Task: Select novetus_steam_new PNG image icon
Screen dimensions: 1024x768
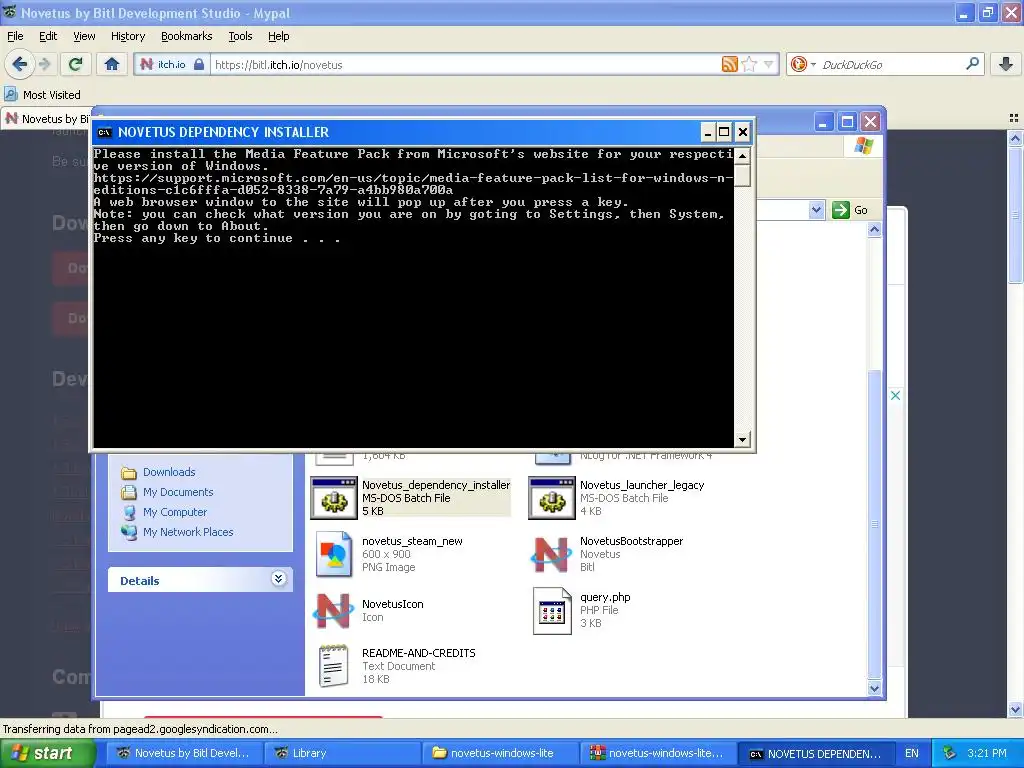Action: click(x=334, y=554)
